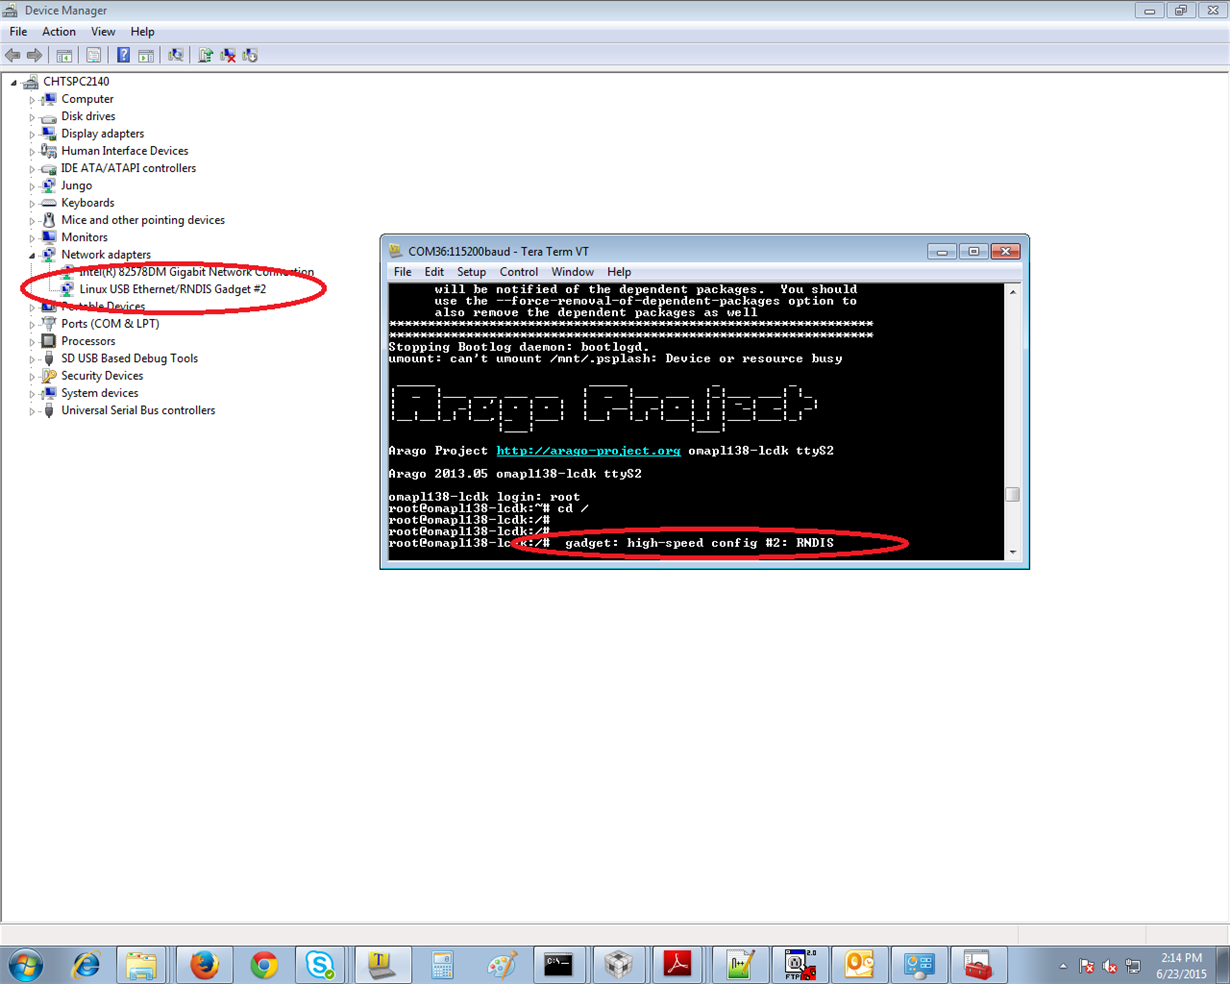Click the muted volume tray icon
Screen dimensions: 1230x984
tap(1110, 966)
